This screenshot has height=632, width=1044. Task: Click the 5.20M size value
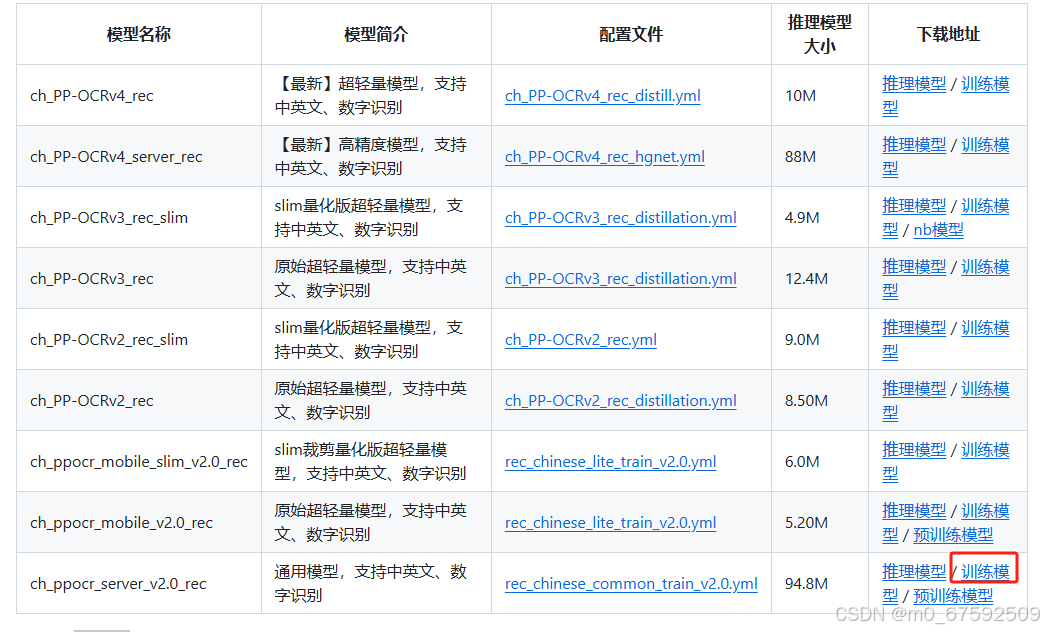click(x=806, y=523)
